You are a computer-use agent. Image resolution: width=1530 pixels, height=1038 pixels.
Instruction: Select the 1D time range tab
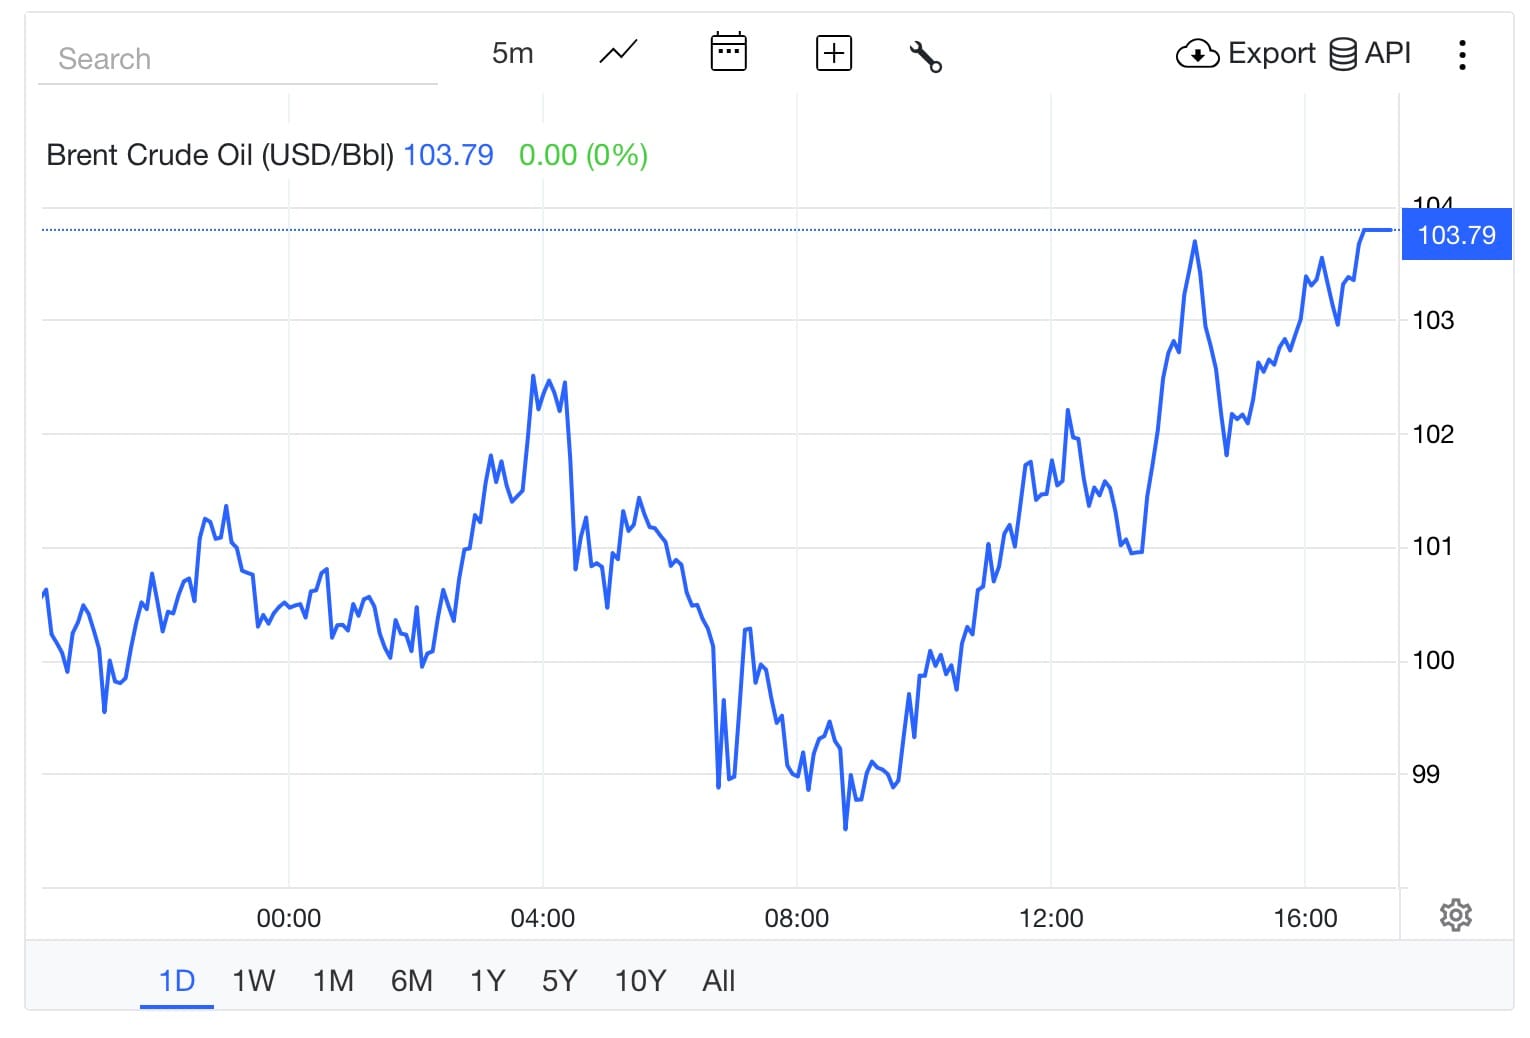coord(177,981)
